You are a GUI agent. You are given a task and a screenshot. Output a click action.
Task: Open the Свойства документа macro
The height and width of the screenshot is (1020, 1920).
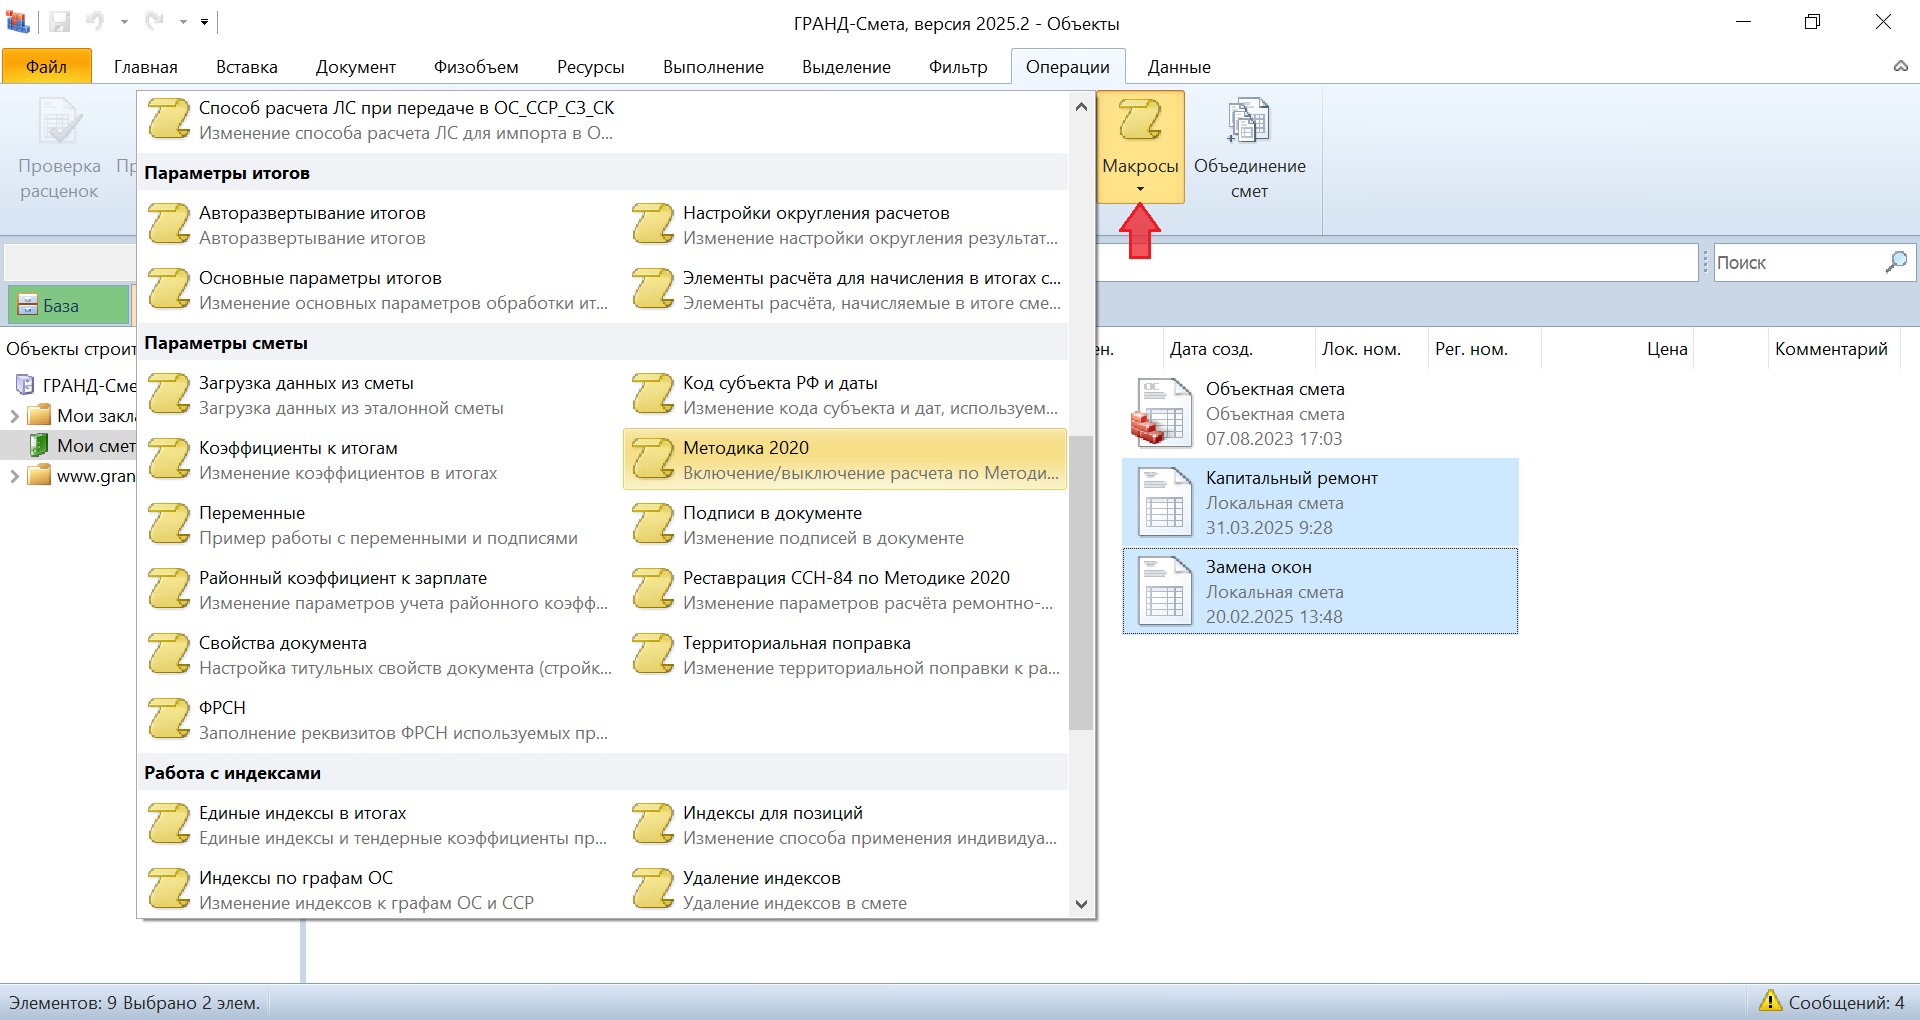pyautogui.click(x=380, y=655)
